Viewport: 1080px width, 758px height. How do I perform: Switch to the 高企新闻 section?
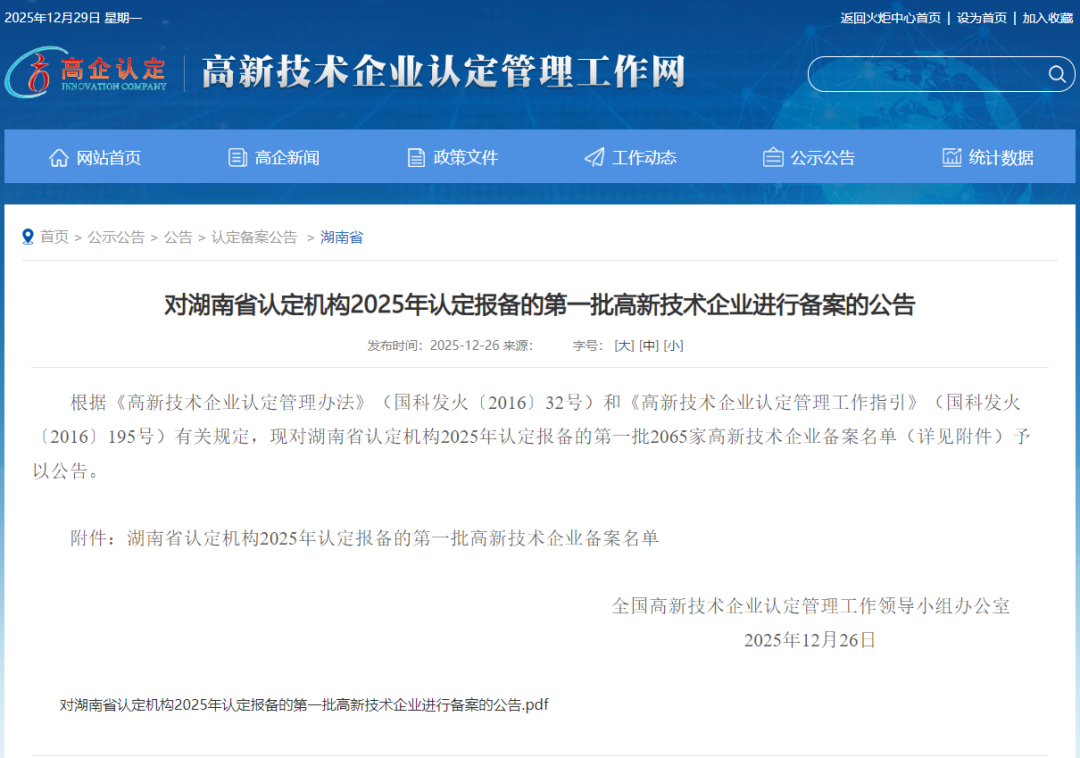point(286,157)
